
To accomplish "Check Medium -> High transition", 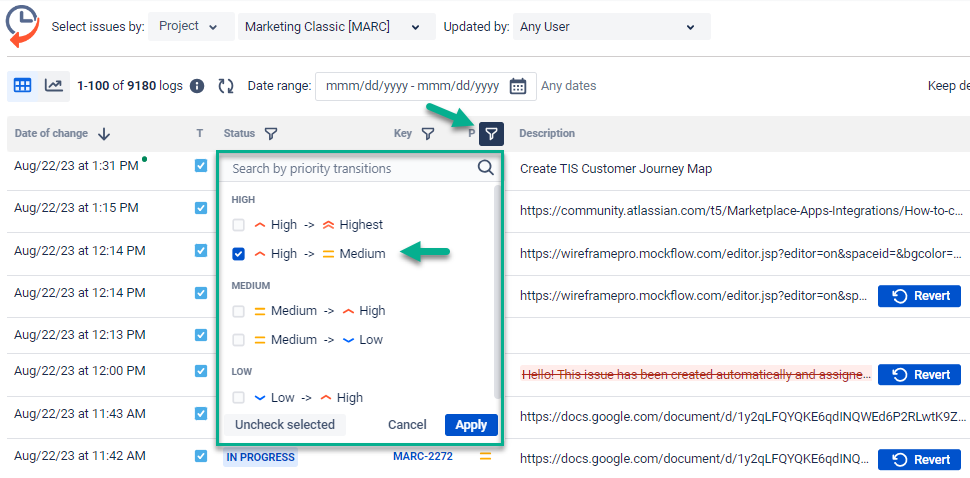I will tap(239, 311).
